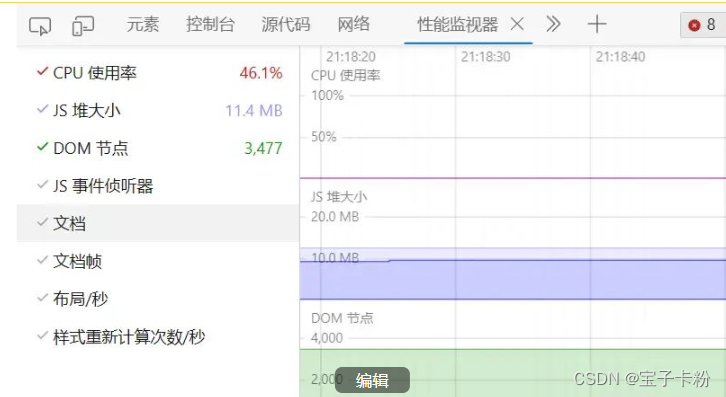
Task: Select the 性能监视器 tab
Action: coord(457,24)
